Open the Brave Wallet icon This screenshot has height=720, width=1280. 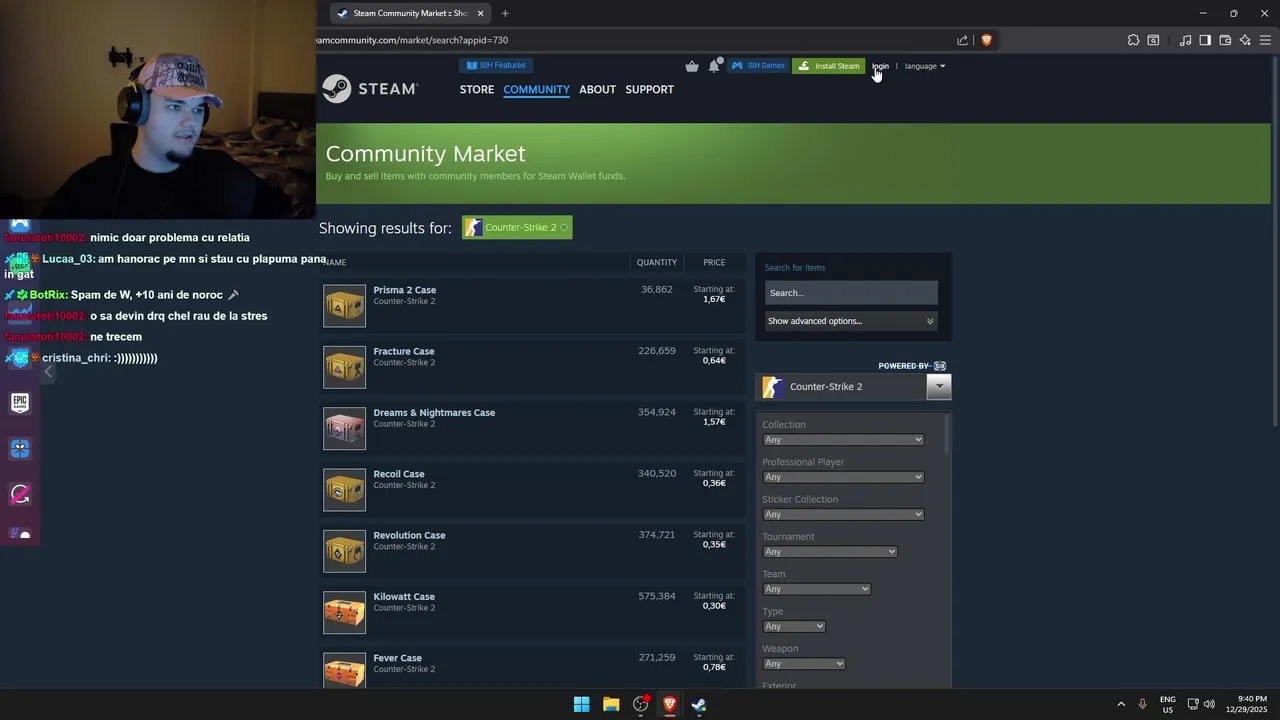pos(1225,40)
